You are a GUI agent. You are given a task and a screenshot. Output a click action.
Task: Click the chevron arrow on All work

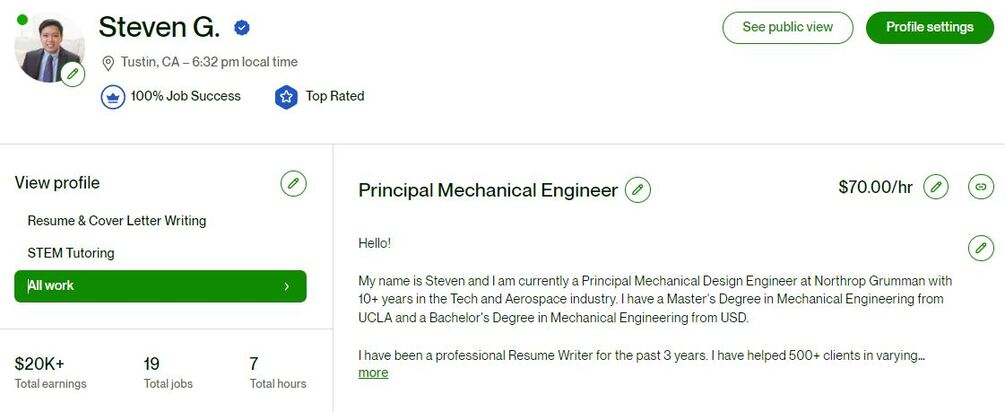tap(287, 286)
